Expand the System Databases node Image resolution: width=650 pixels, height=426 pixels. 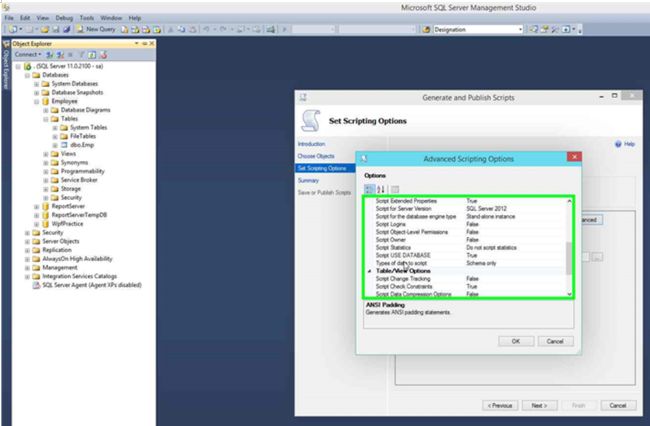pos(36,84)
